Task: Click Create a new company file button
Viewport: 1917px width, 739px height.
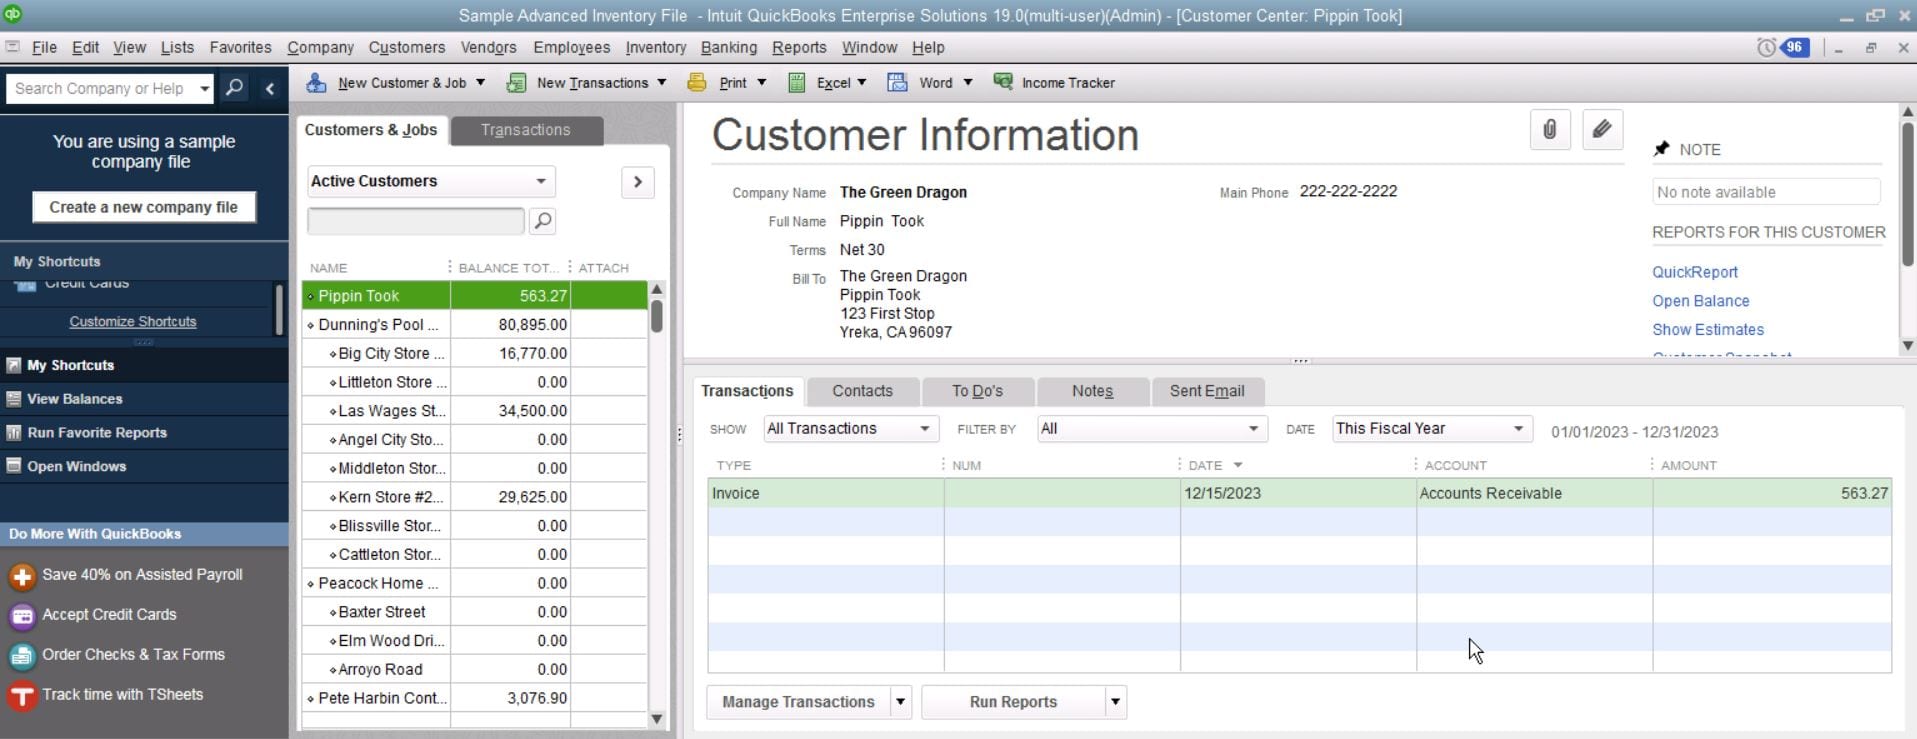Action: pyautogui.click(x=144, y=207)
